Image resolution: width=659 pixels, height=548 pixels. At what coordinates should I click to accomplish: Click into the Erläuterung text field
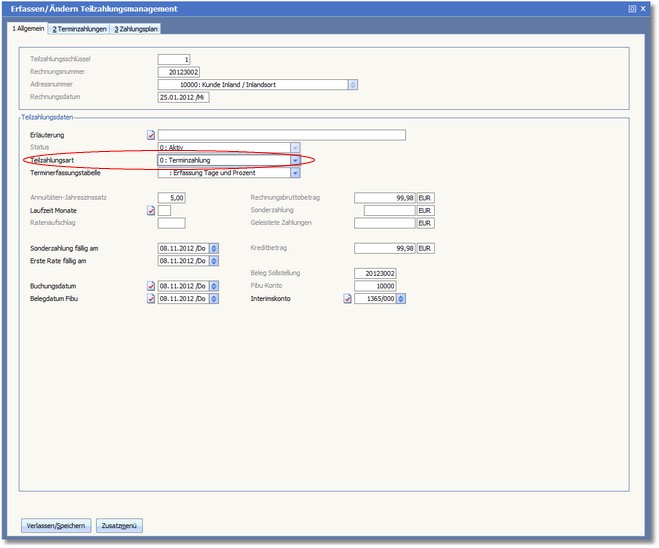[281, 135]
